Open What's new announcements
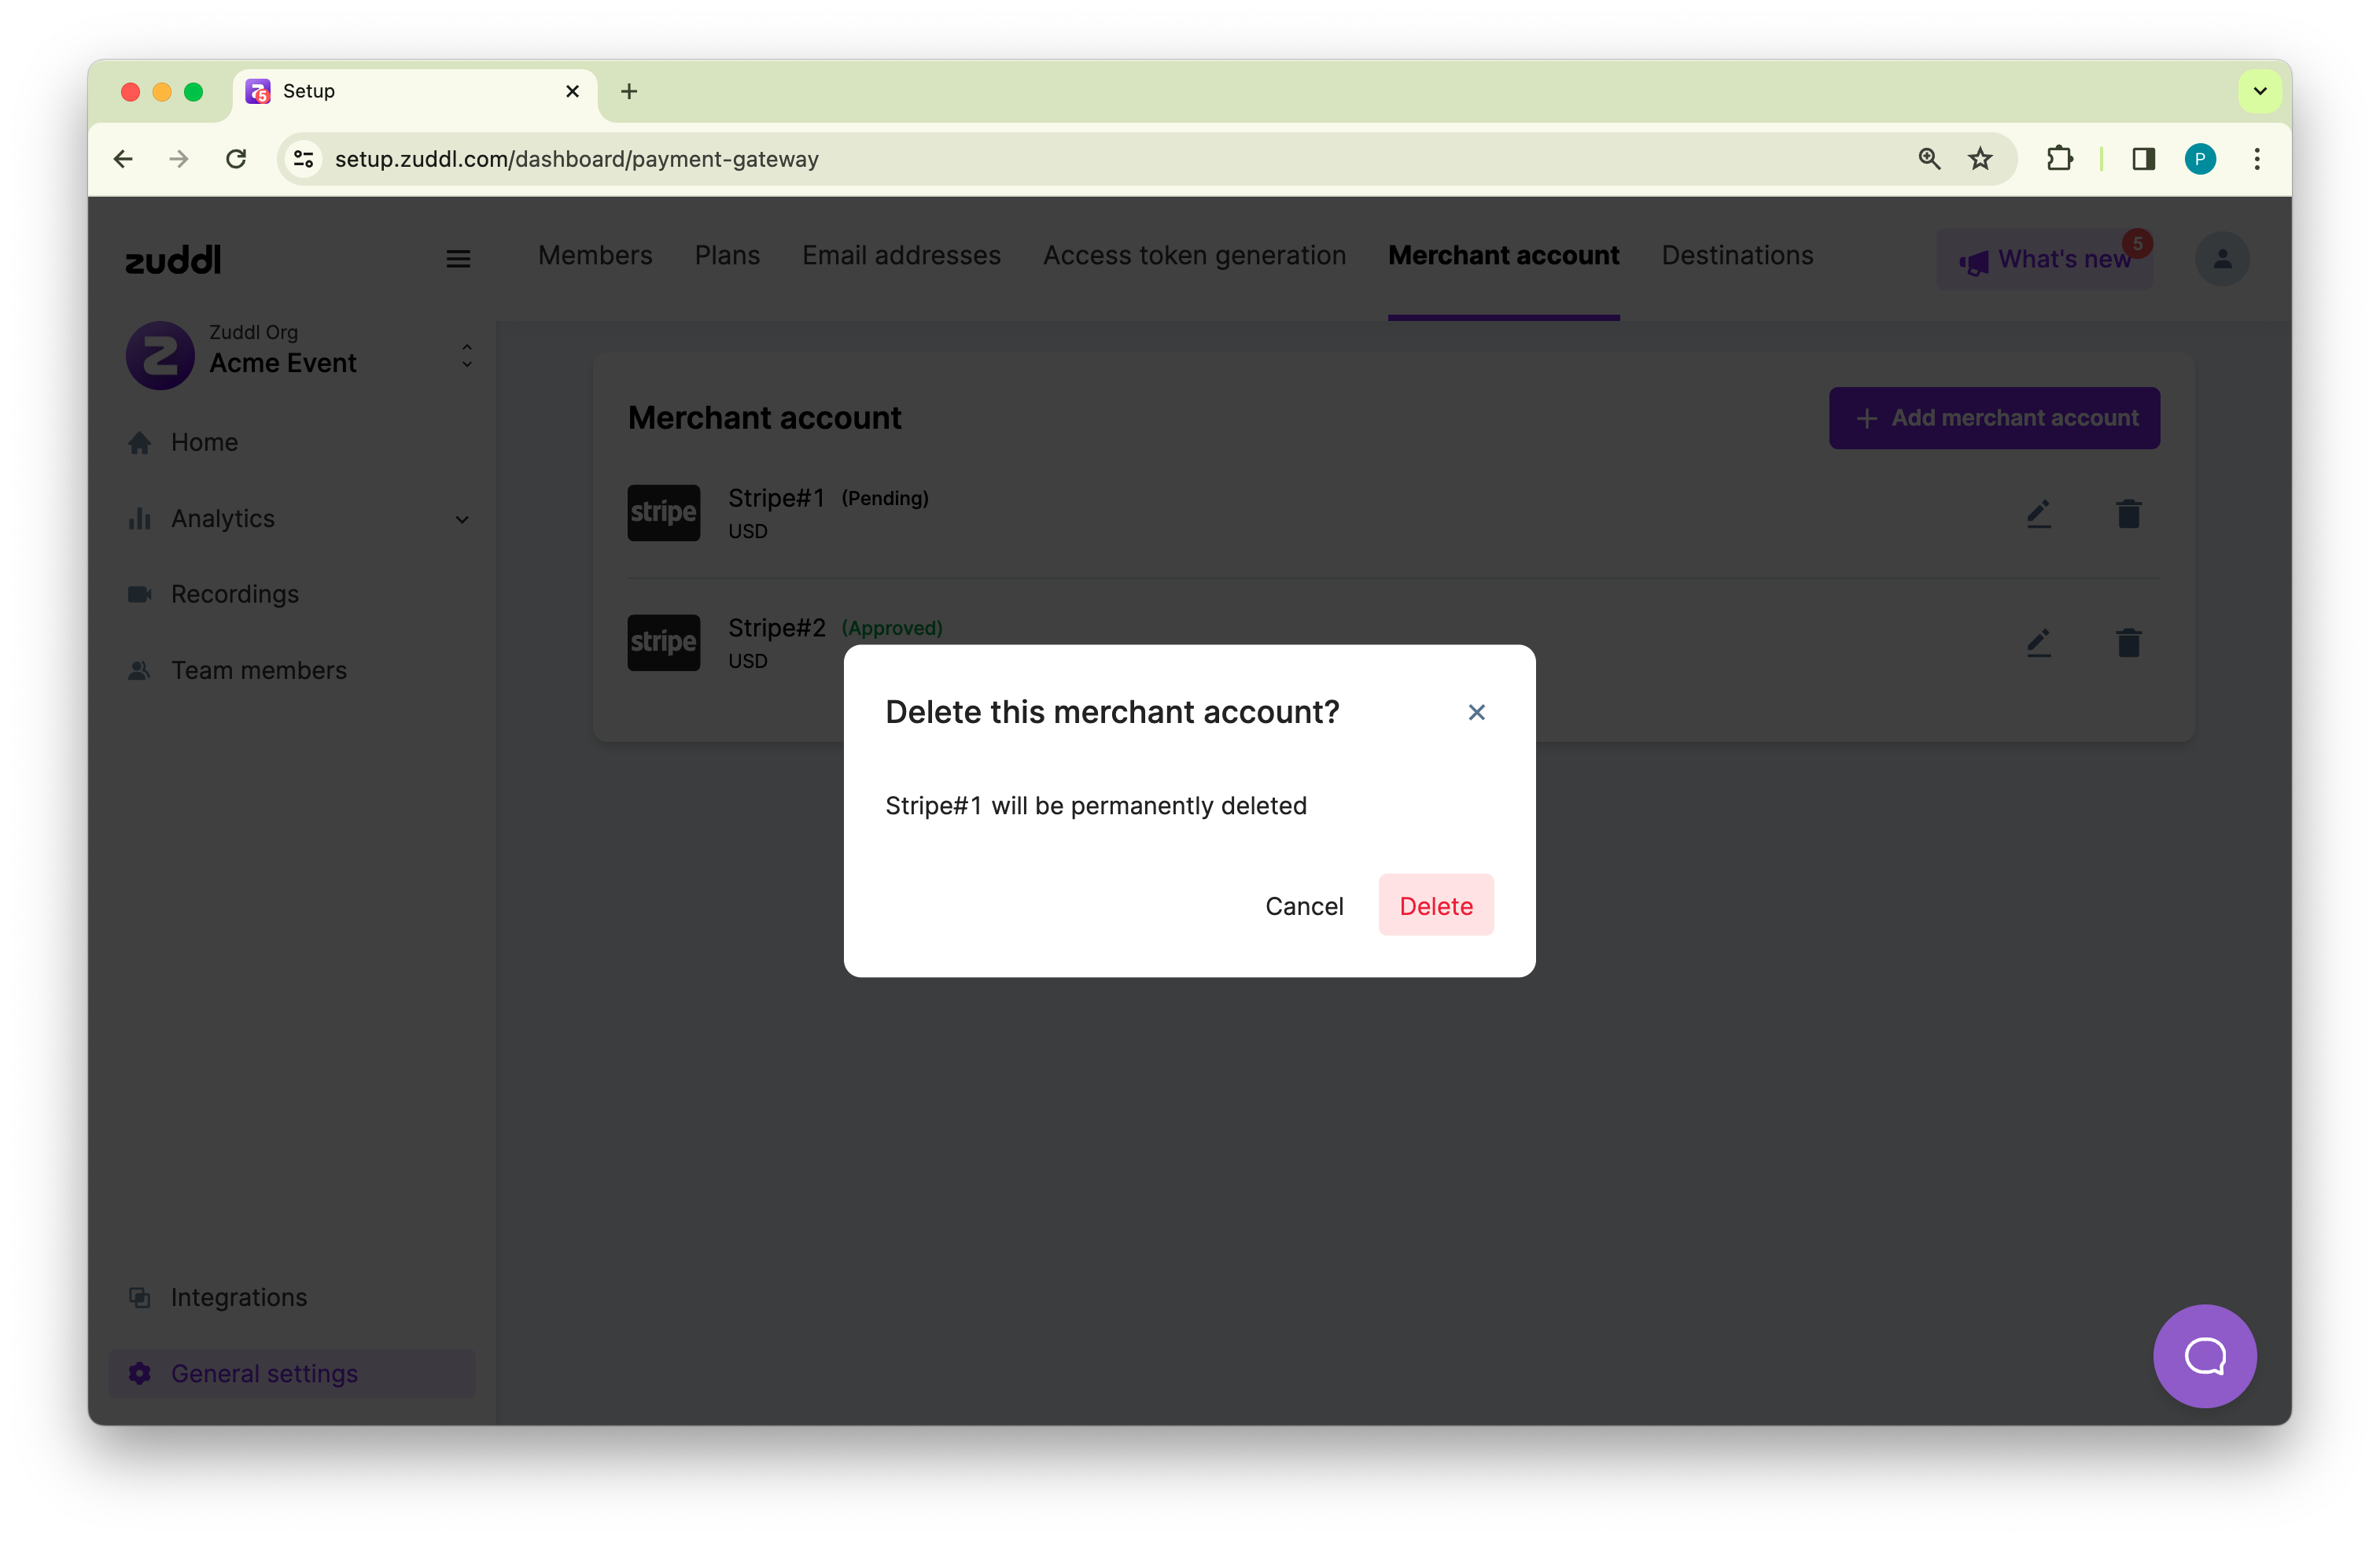 point(2044,259)
